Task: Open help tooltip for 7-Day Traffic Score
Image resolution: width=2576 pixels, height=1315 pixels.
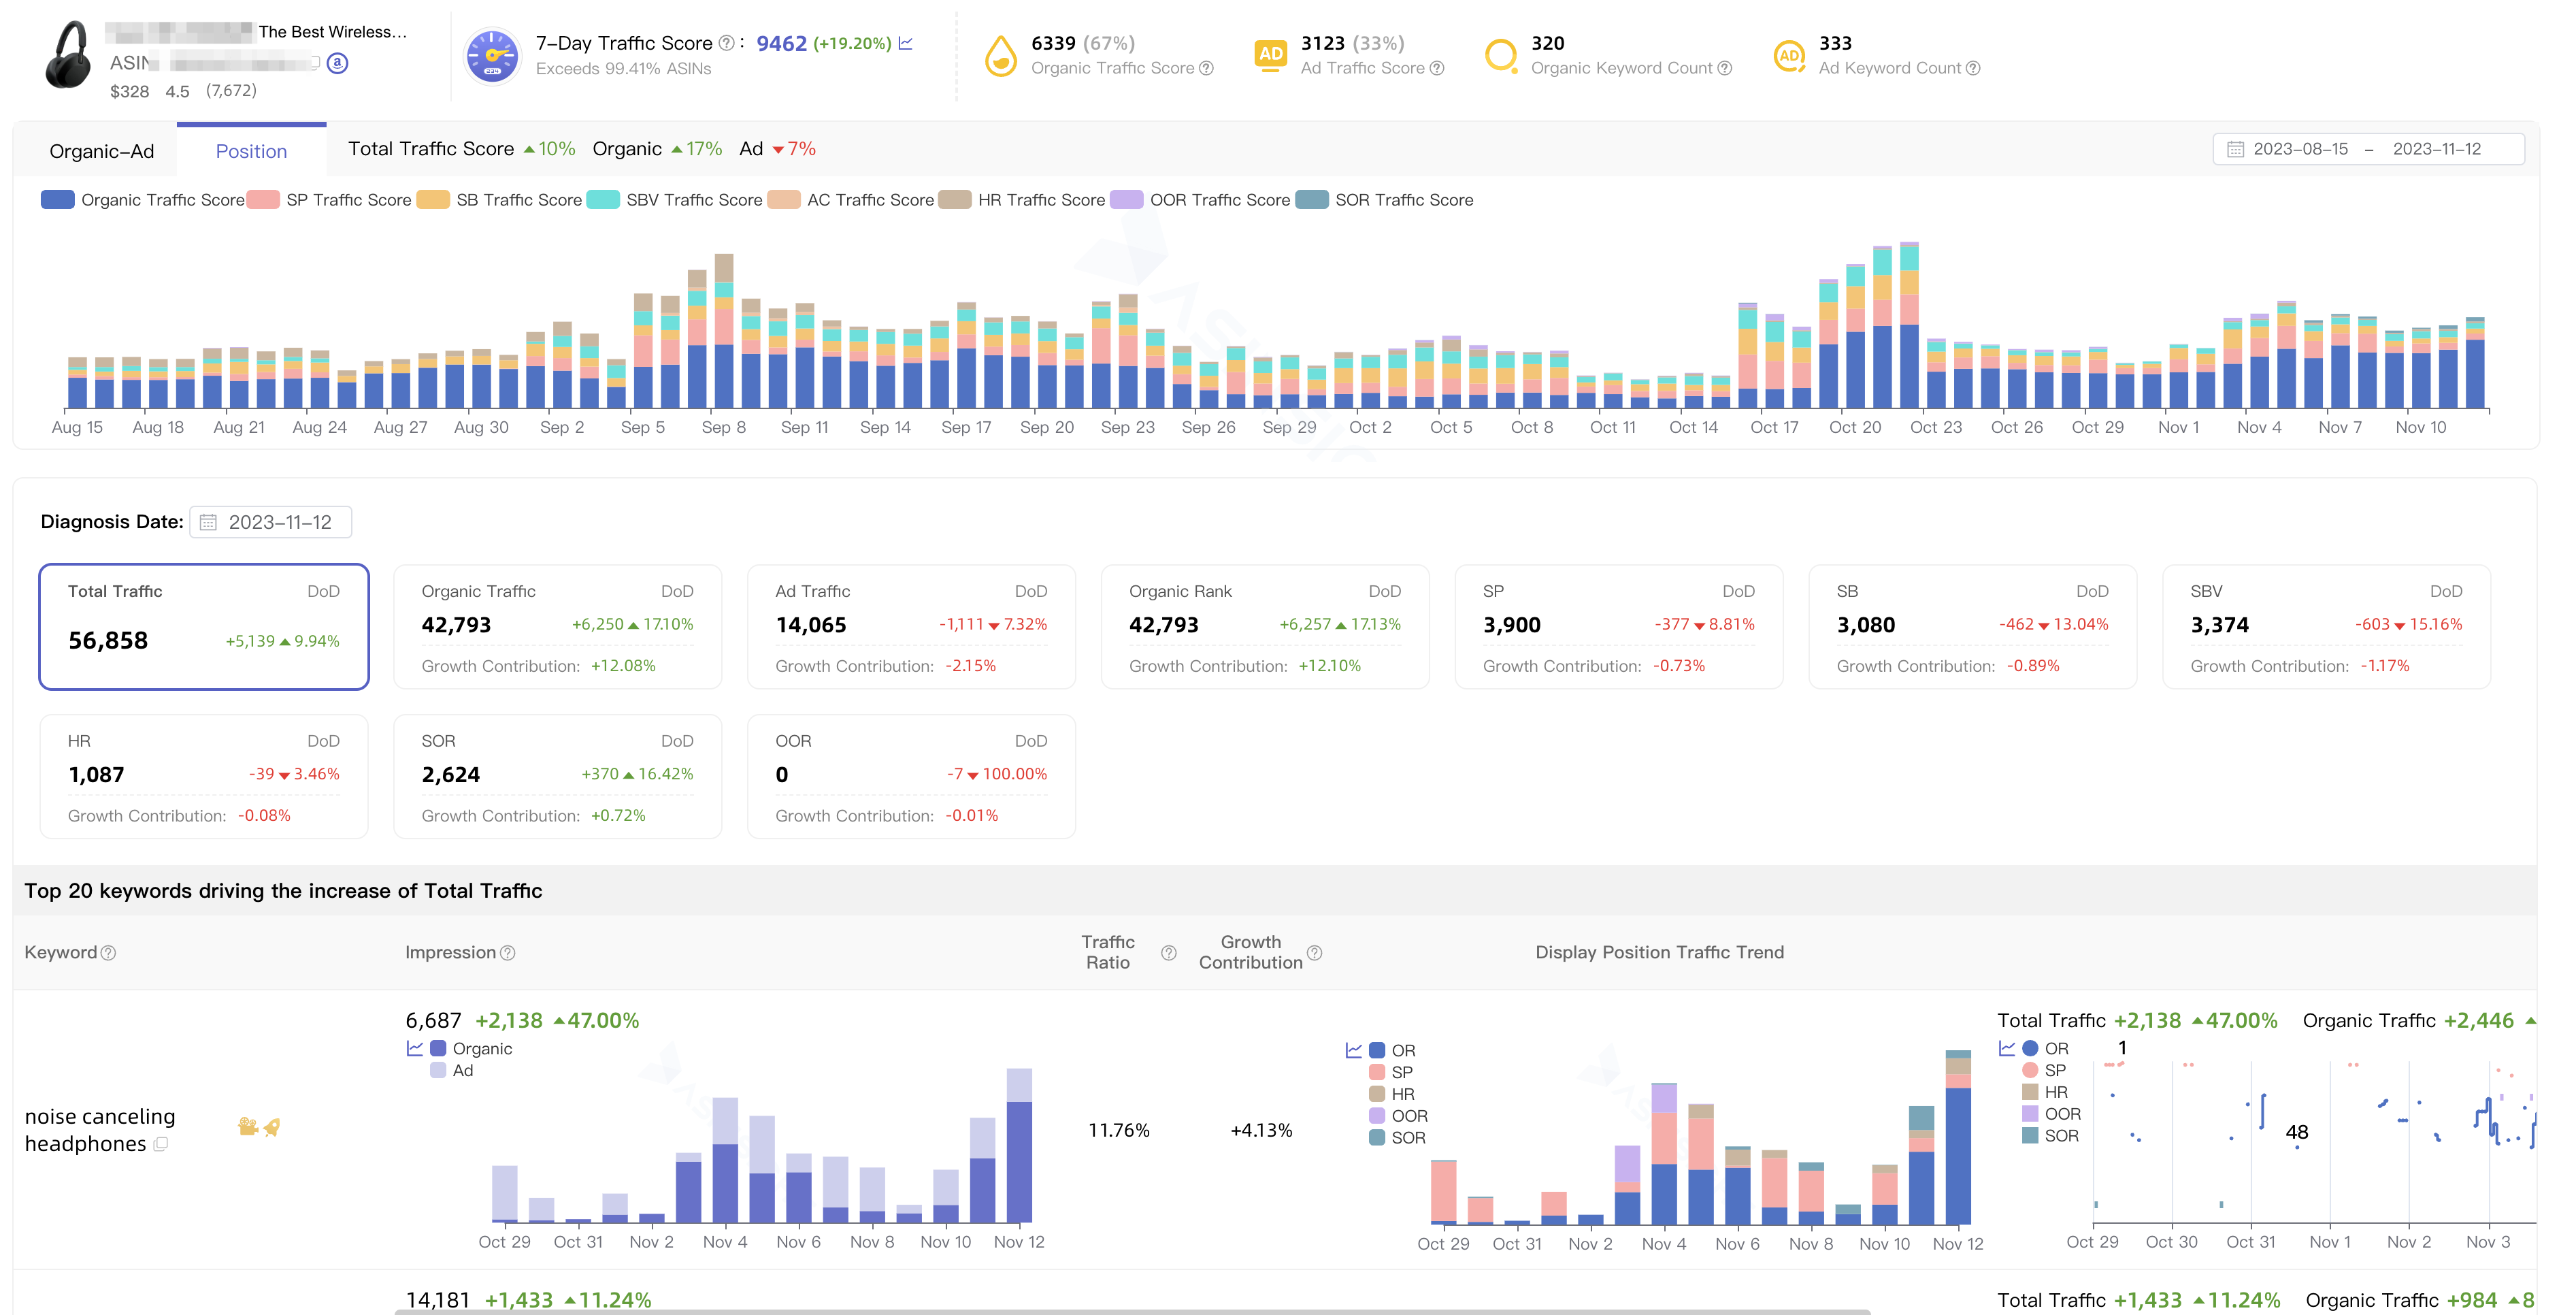Action: [x=727, y=43]
